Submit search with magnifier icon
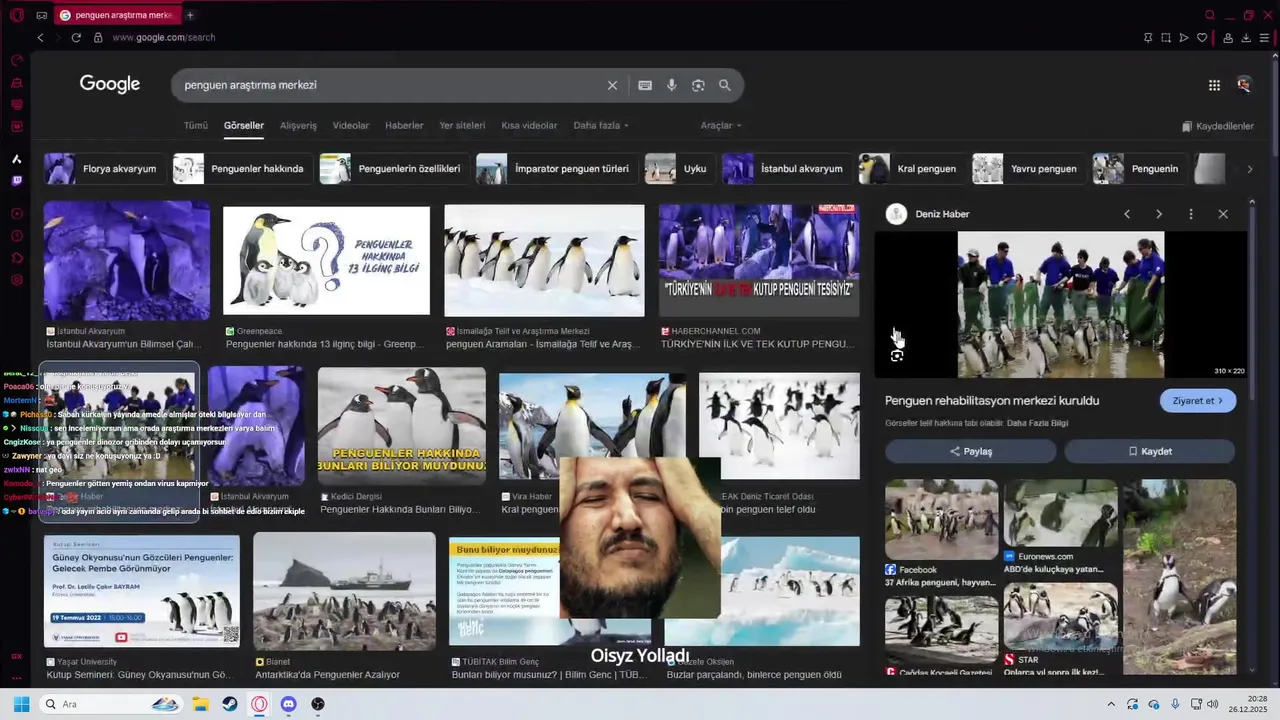The width and height of the screenshot is (1280, 720). (725, 85)
